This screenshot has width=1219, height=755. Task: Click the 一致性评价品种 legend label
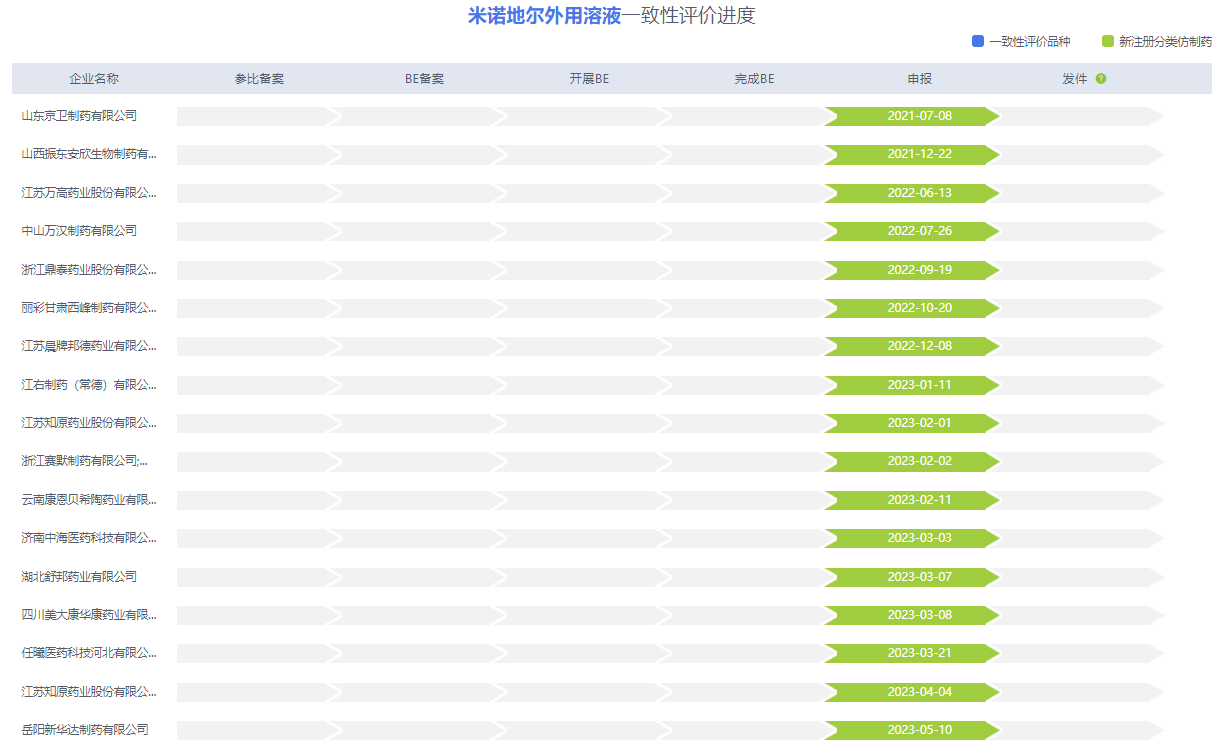(x=1030, y=42)
